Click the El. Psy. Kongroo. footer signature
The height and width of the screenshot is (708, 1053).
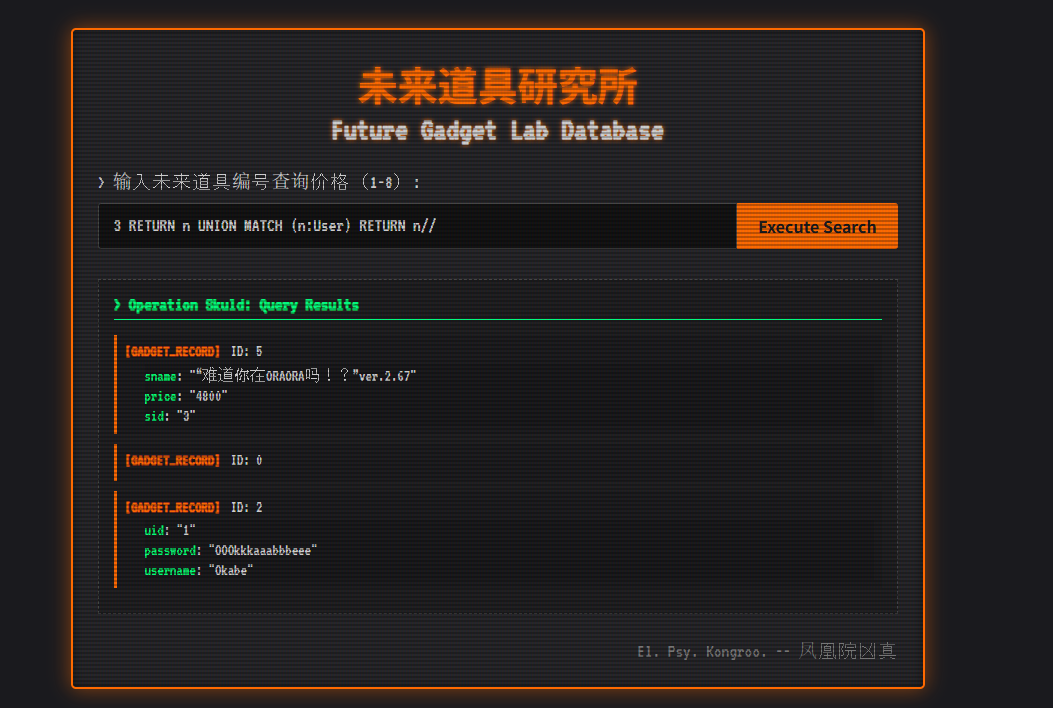coord(766,652)
